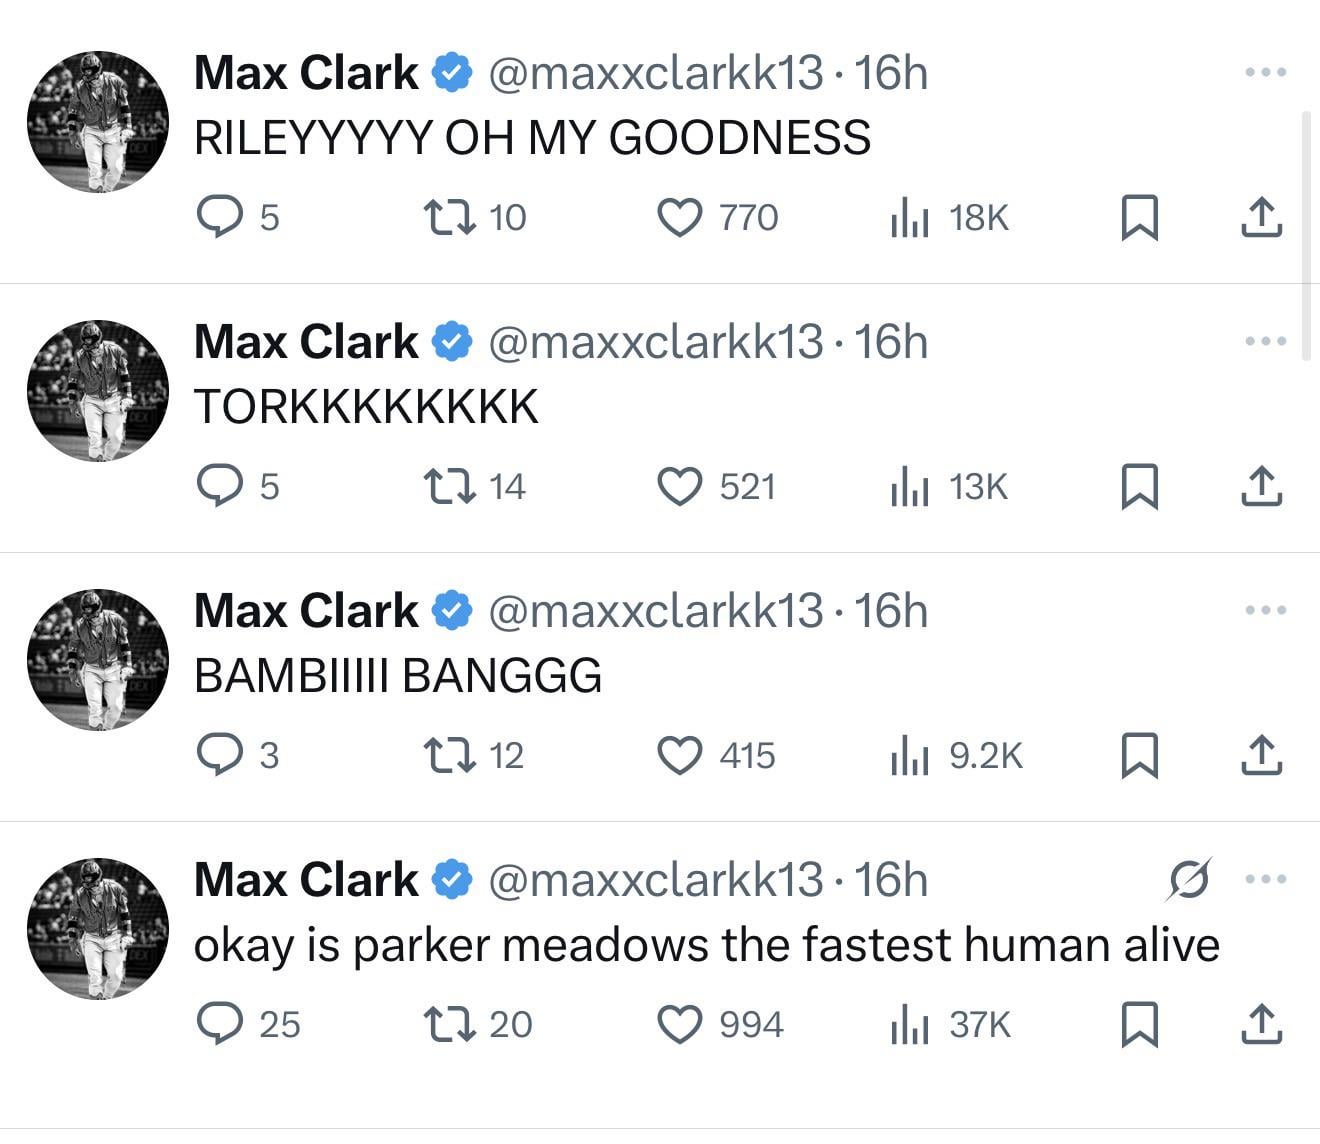Retweet the TORKKKKKKKK tweet
Screen dimensions: 1320x1144
pyautogui.click(x=449, y=486)
